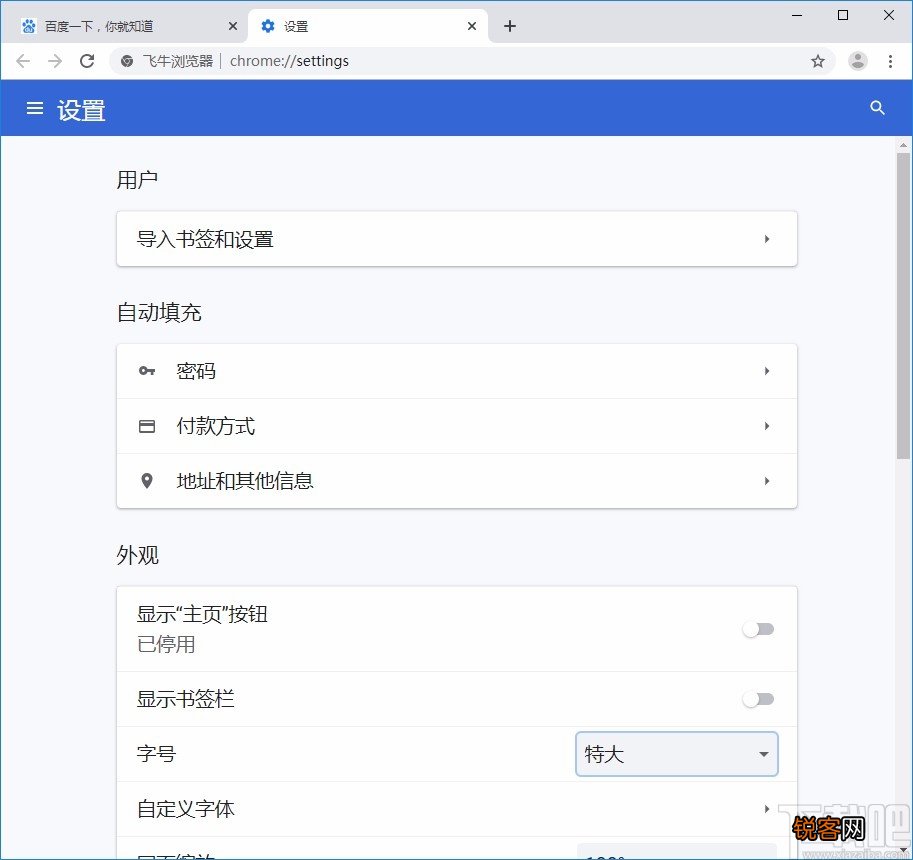The width and height of the screenshot is (913, 860).
Task: Click the key icon beside 密码
Action: point(147,371)
